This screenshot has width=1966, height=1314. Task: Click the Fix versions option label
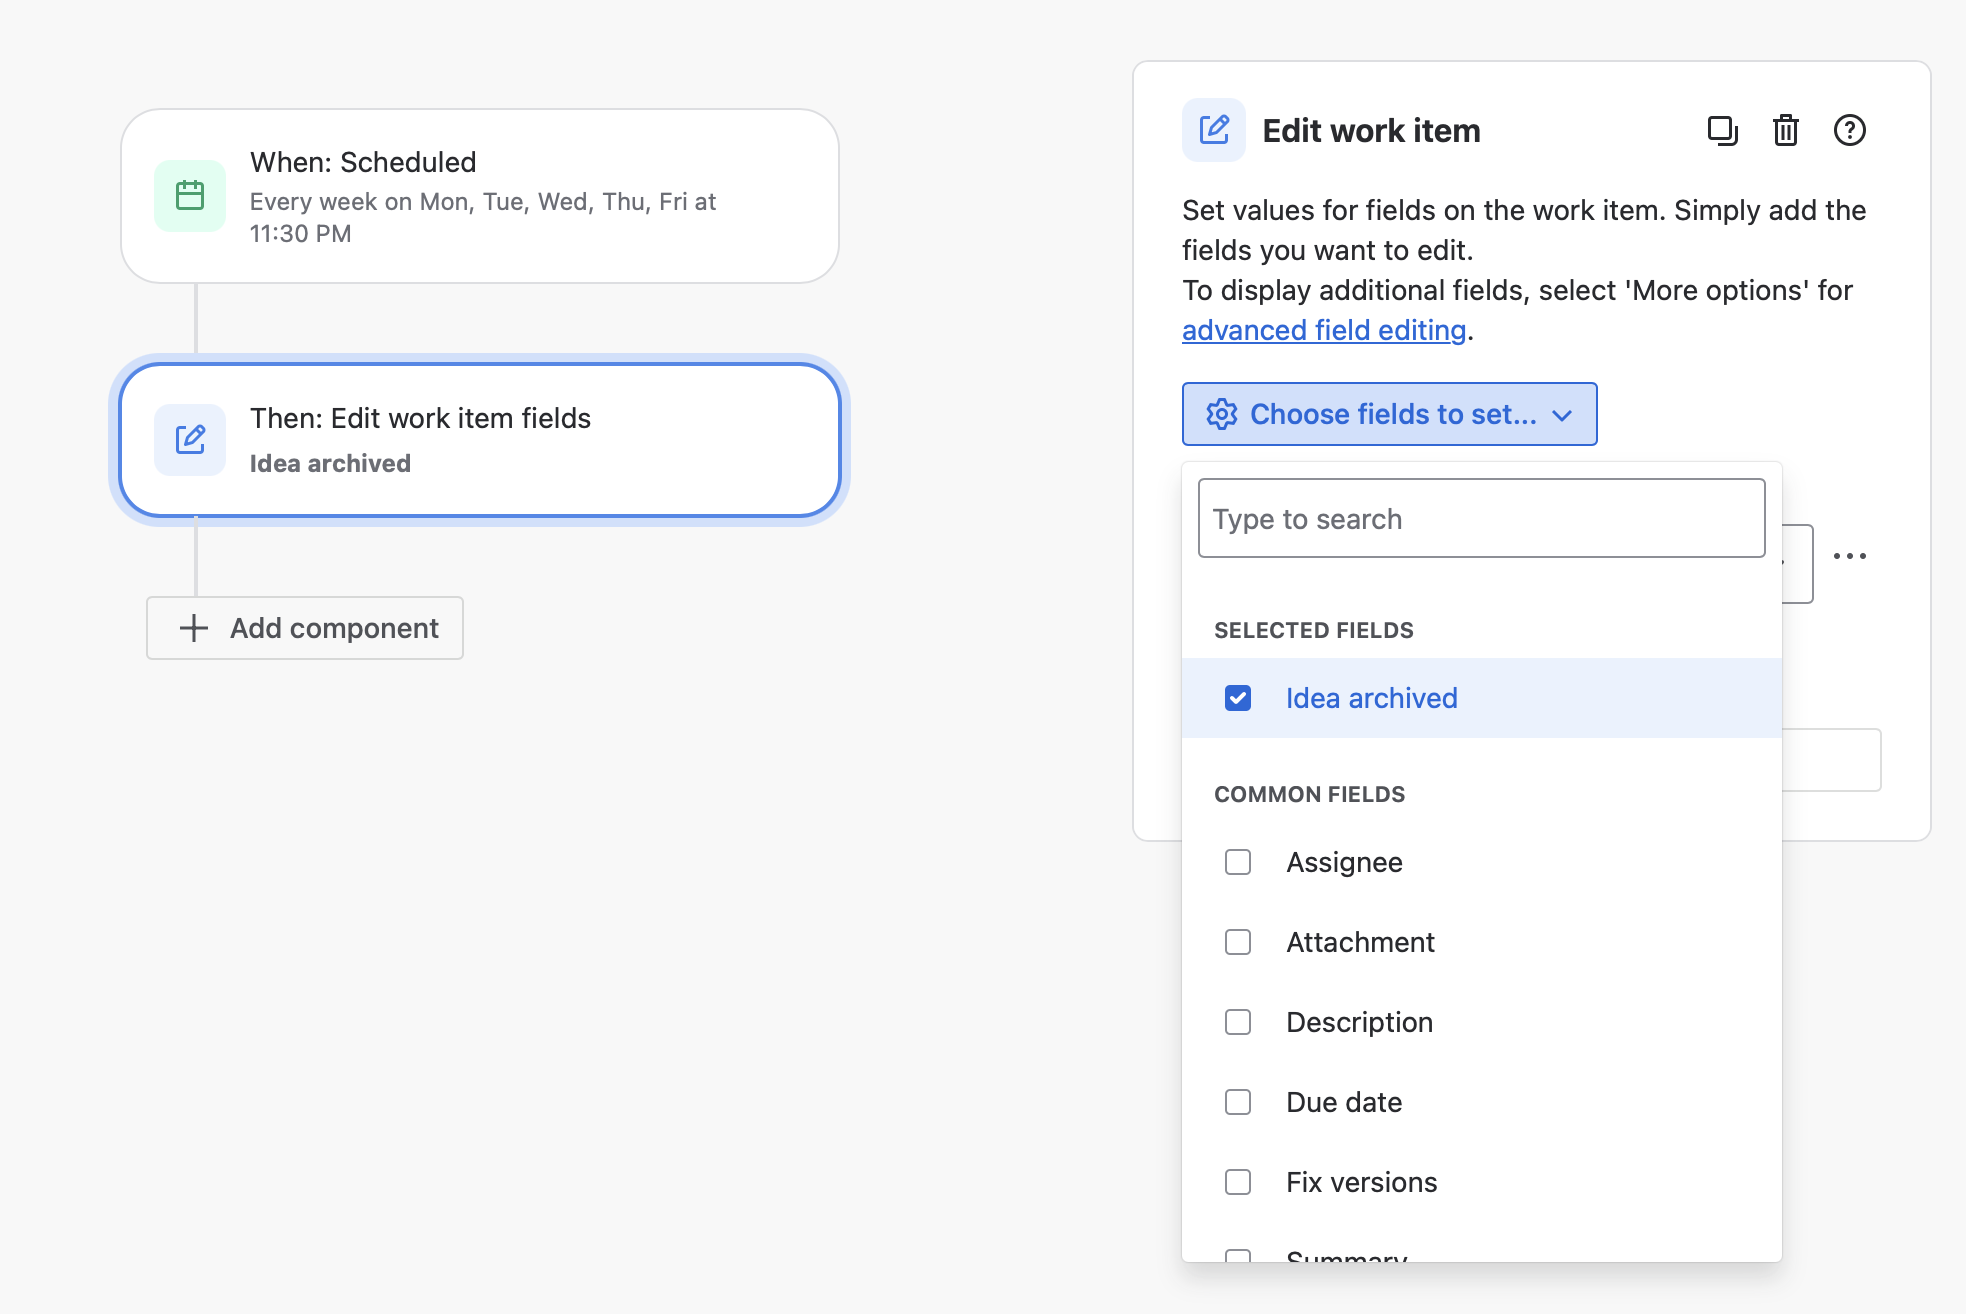point(1361,1182)
